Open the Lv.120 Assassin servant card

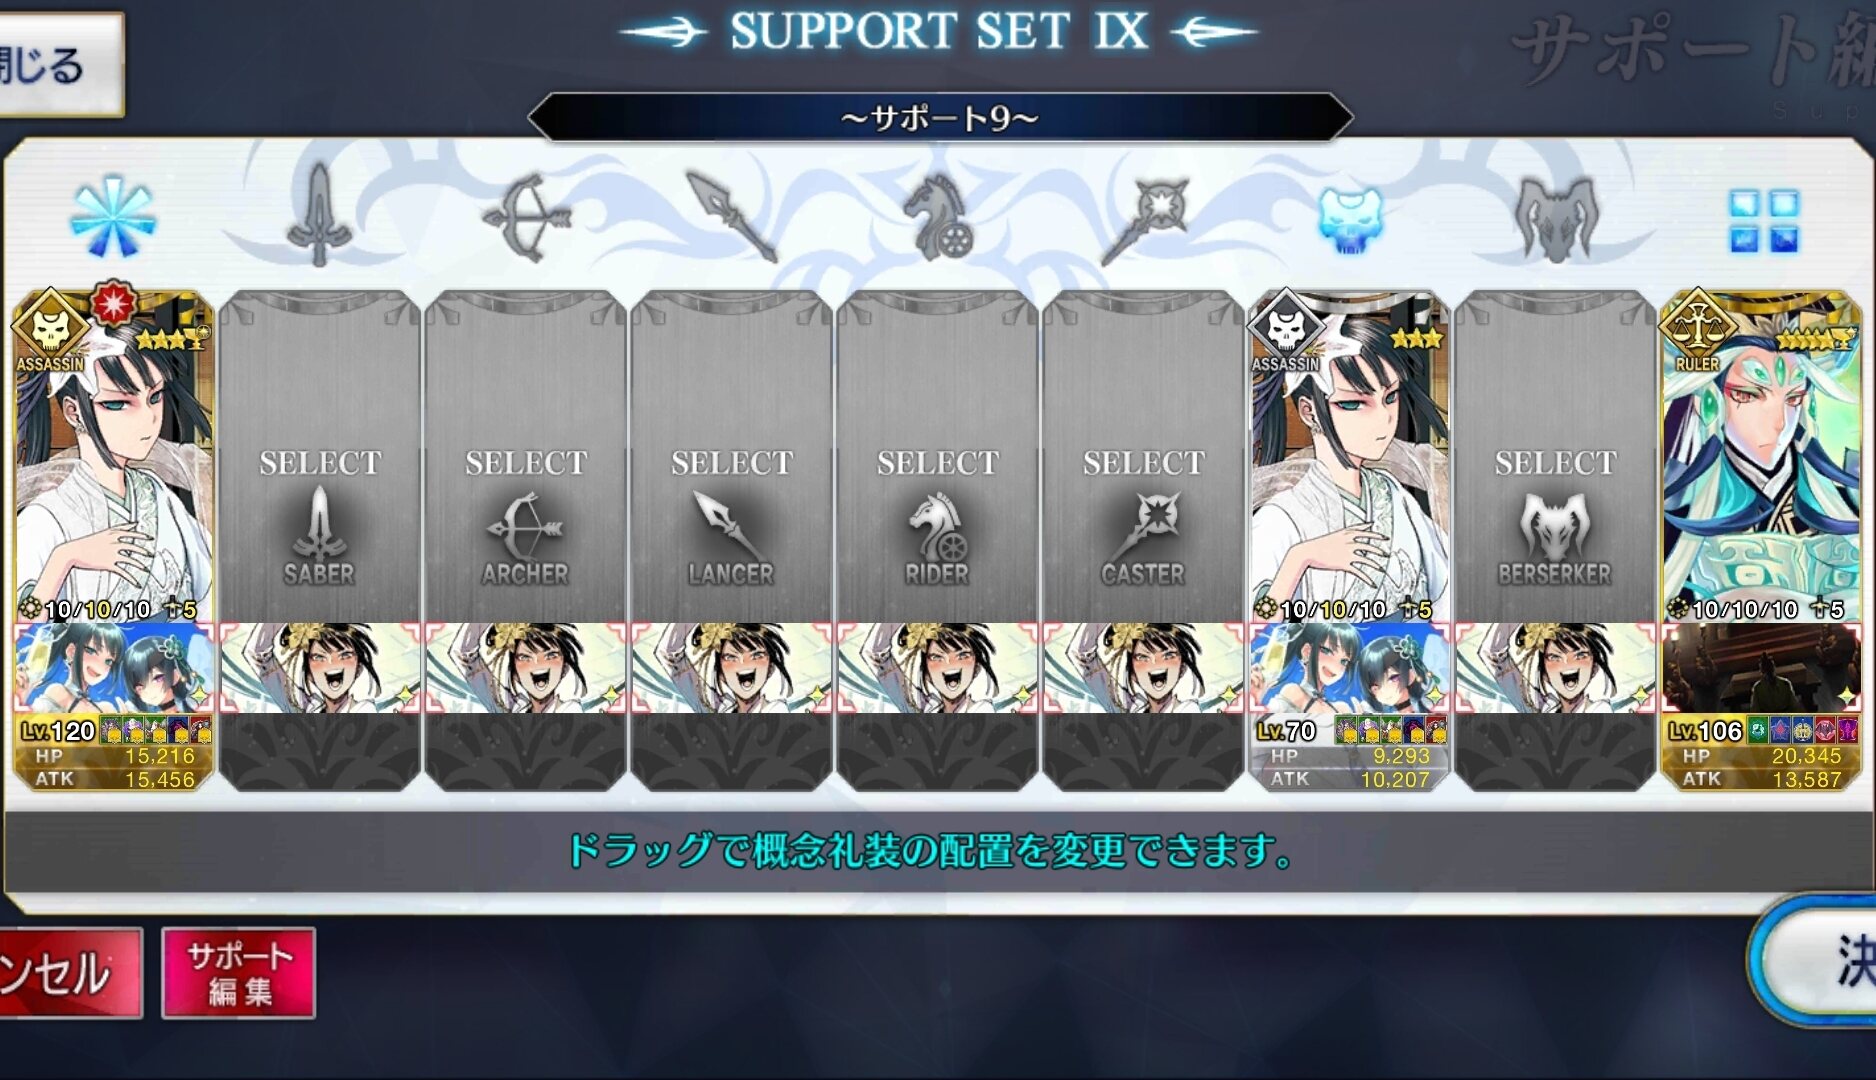click(114, 456)
